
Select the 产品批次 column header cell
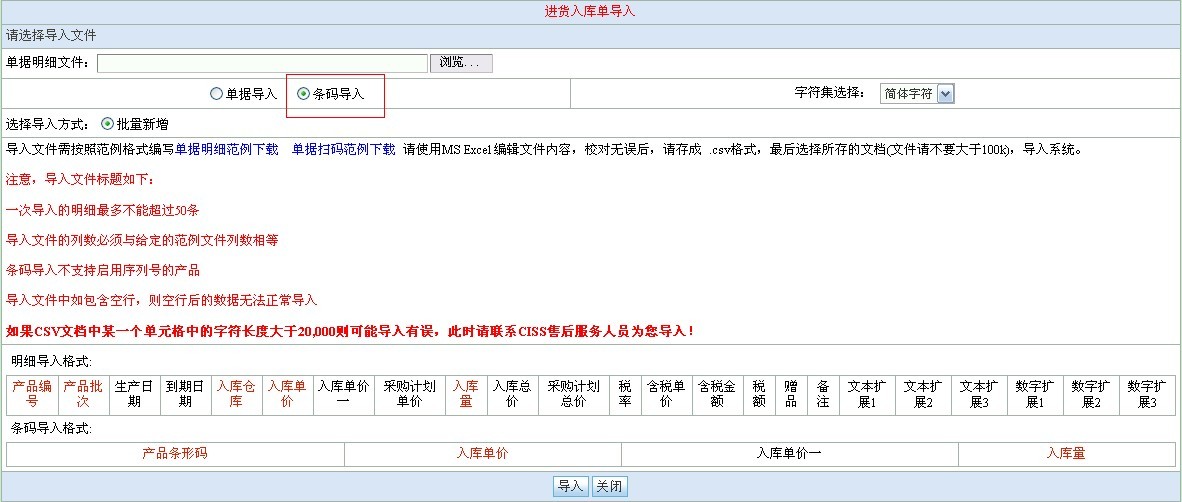[83, 394]
